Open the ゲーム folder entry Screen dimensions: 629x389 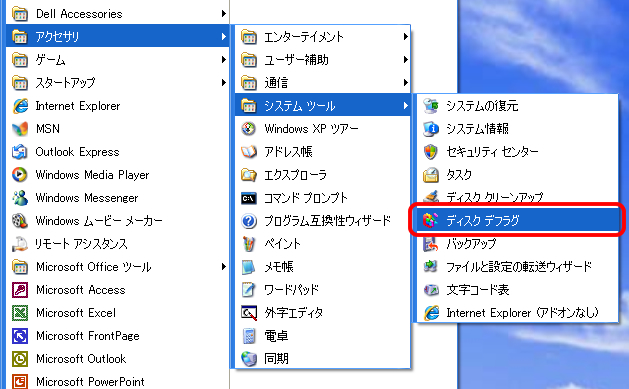click(117, 60)
